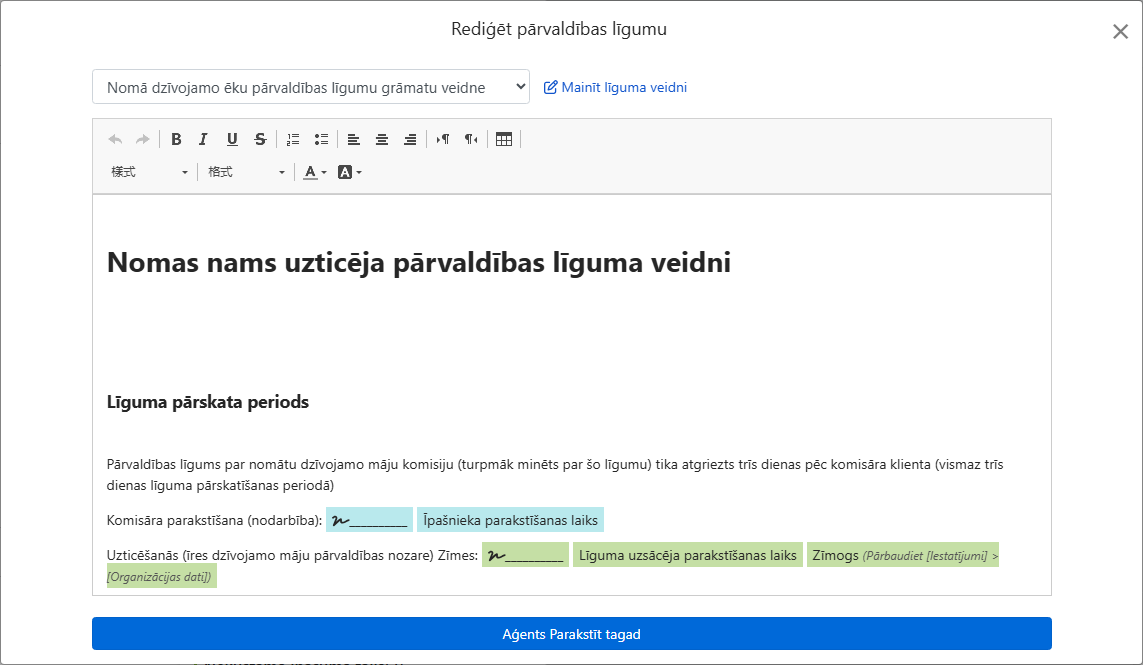Click the edit pencil icon beside Mainīt līguma veidni
The height and width of the screenshot is (665, 1143).
(550, 88)
